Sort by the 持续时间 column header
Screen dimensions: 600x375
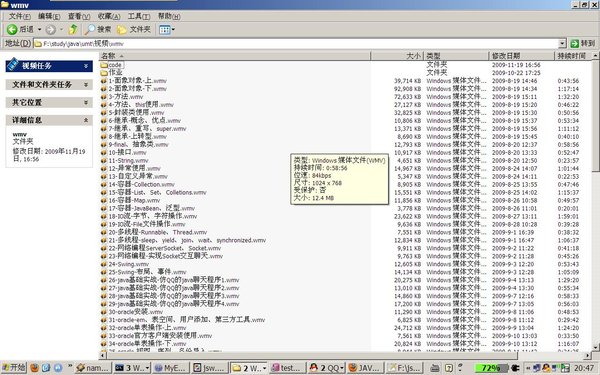point(573,56)
